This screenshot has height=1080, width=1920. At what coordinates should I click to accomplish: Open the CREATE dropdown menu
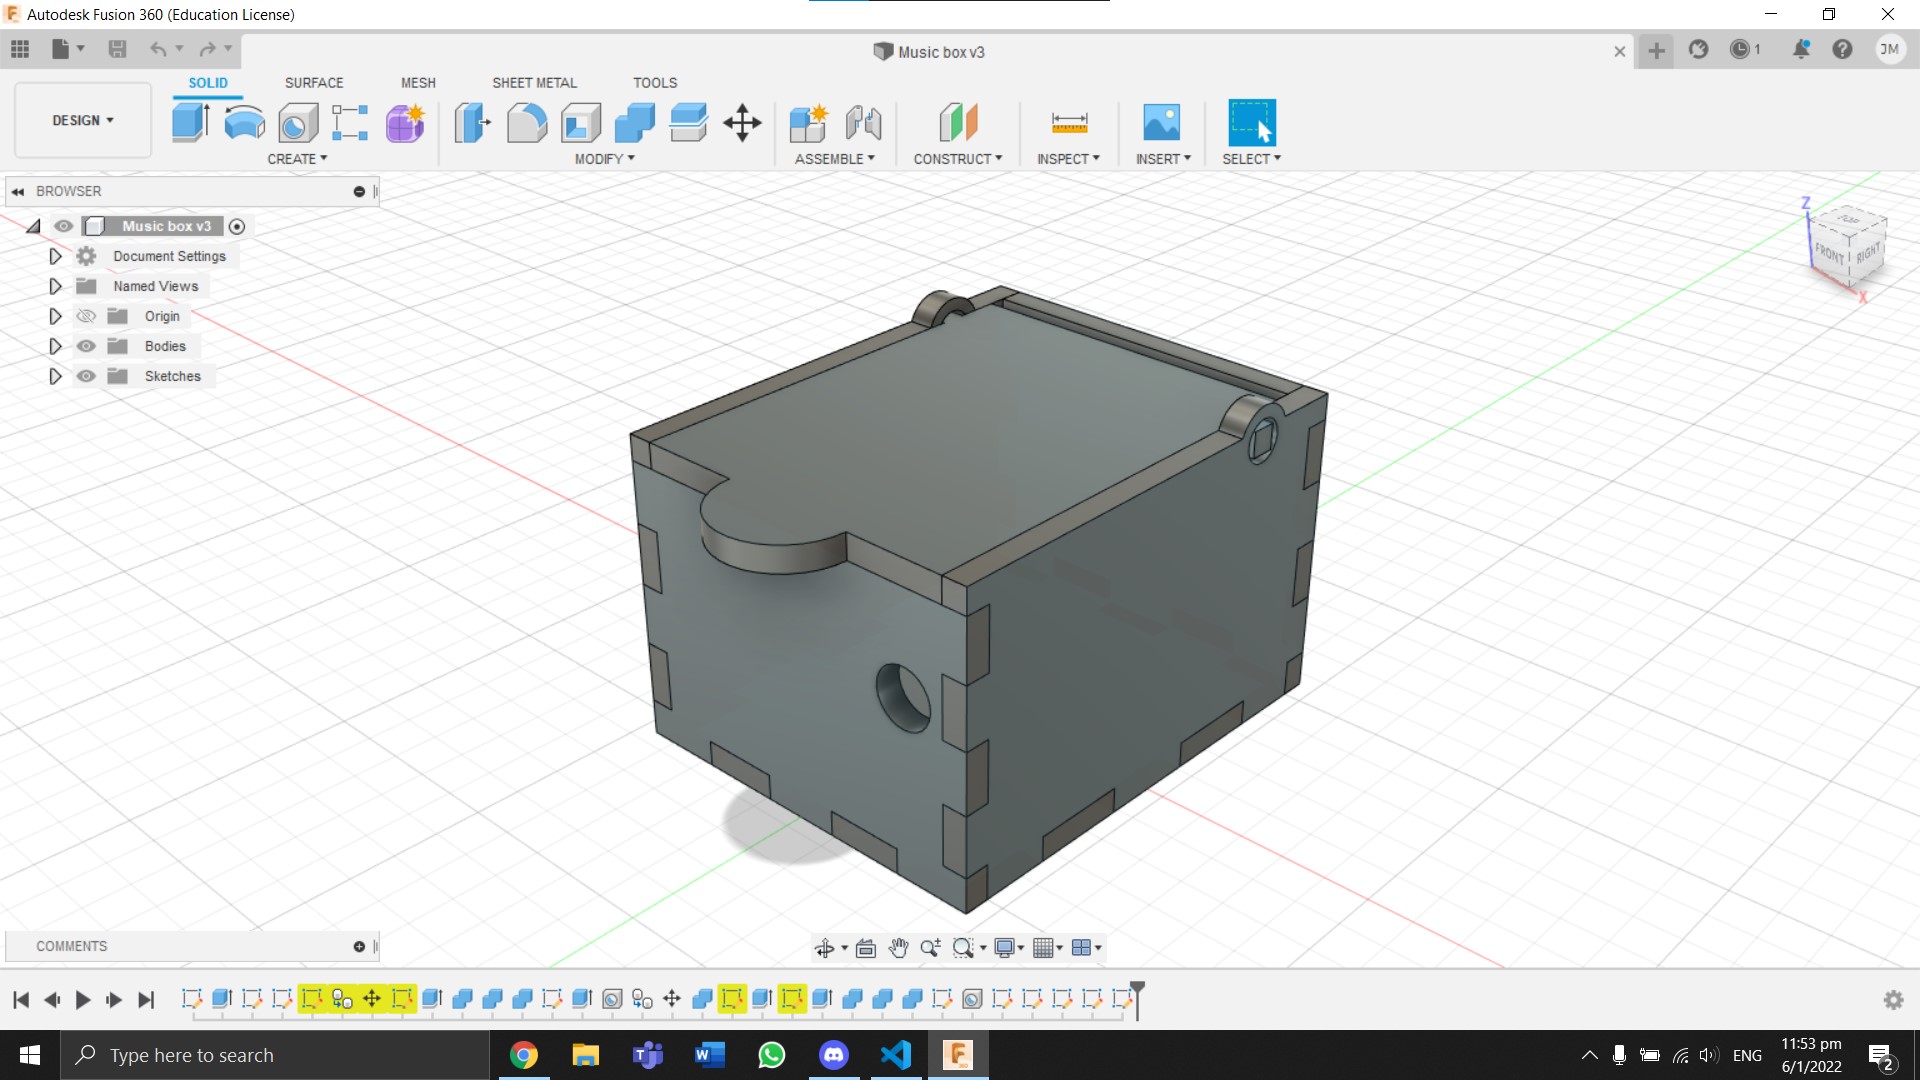pos(297,159)
